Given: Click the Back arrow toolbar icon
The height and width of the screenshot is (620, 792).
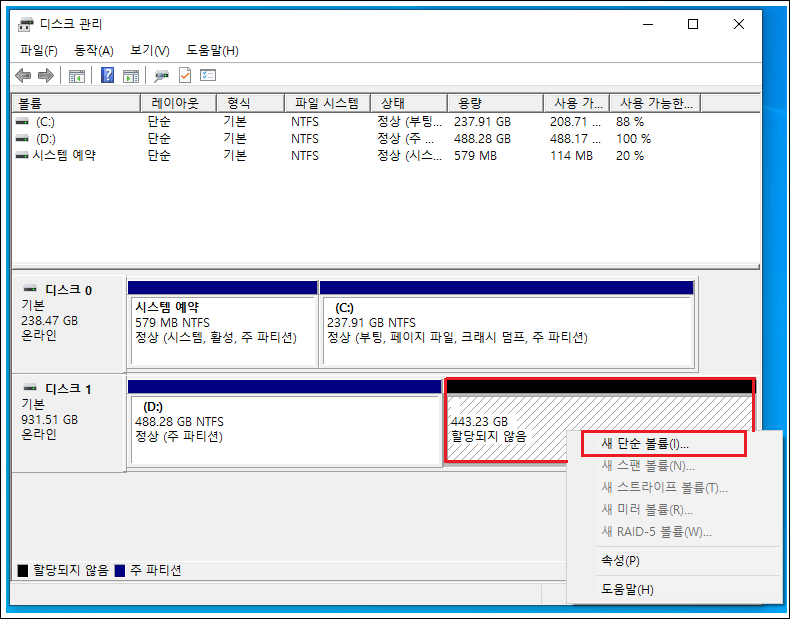Looking at the screenshot, I should (x=23, y=76).
